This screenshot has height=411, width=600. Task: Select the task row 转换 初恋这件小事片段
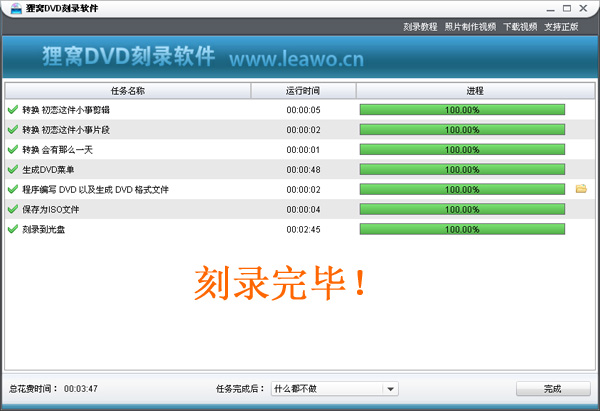300,130
